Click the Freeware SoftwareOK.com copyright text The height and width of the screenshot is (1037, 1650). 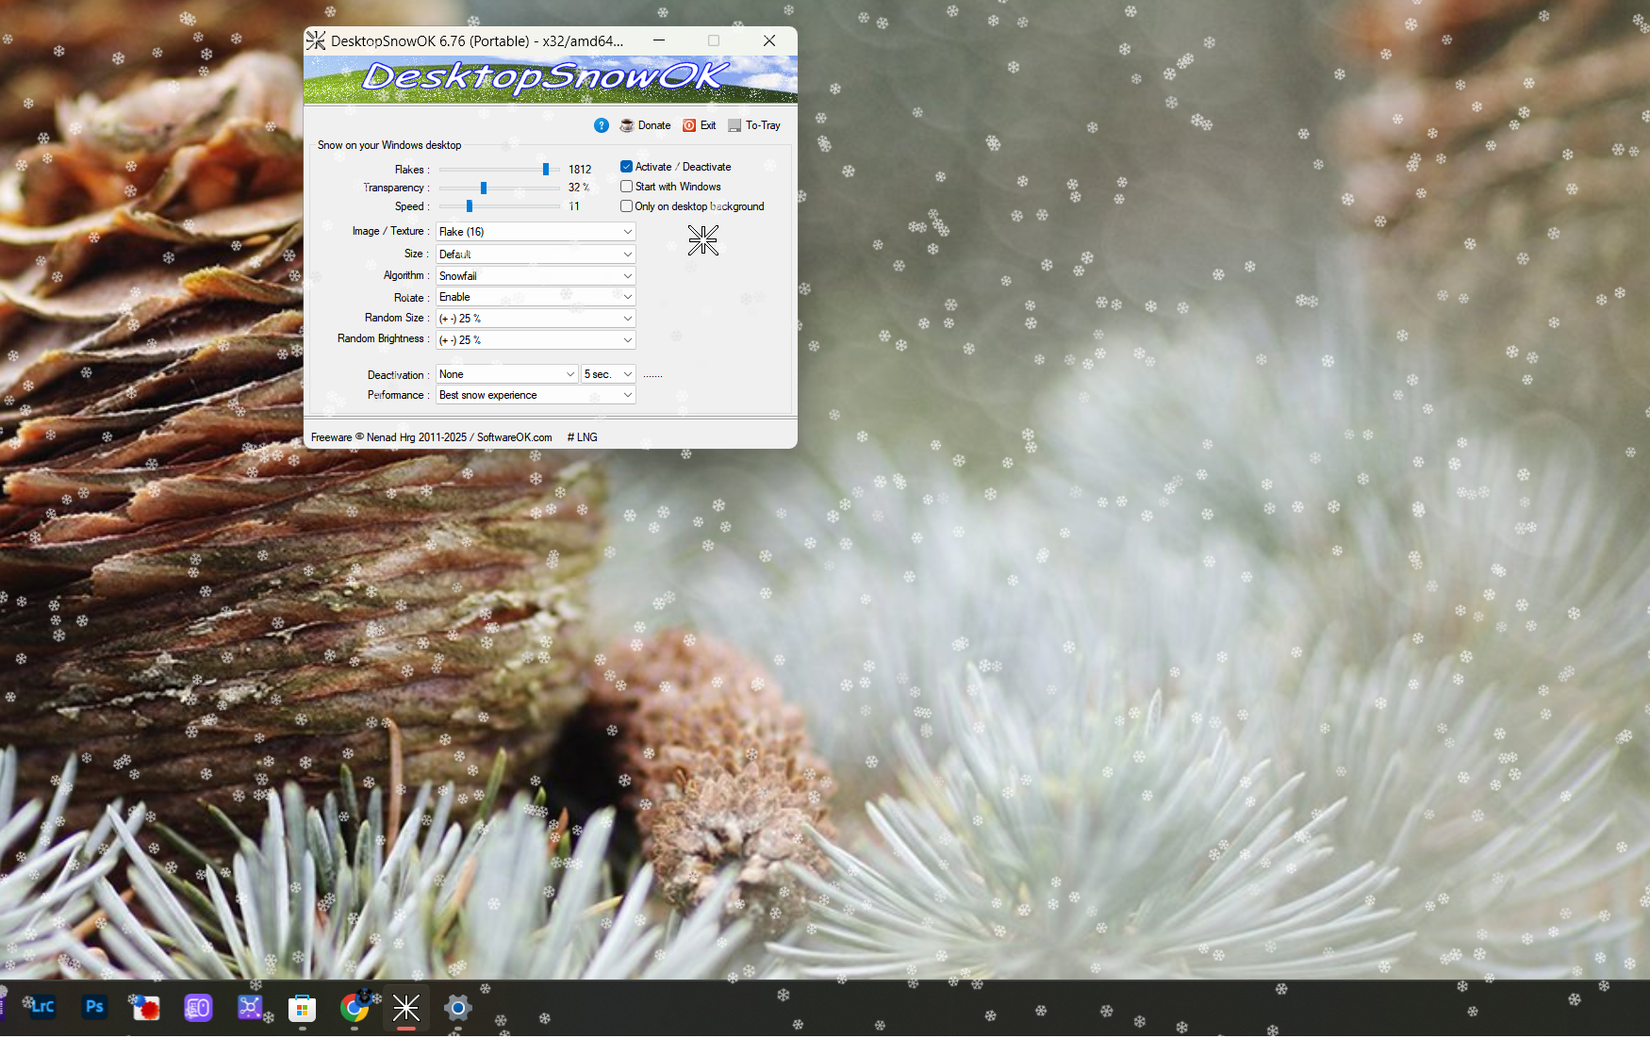pos(431,437)
